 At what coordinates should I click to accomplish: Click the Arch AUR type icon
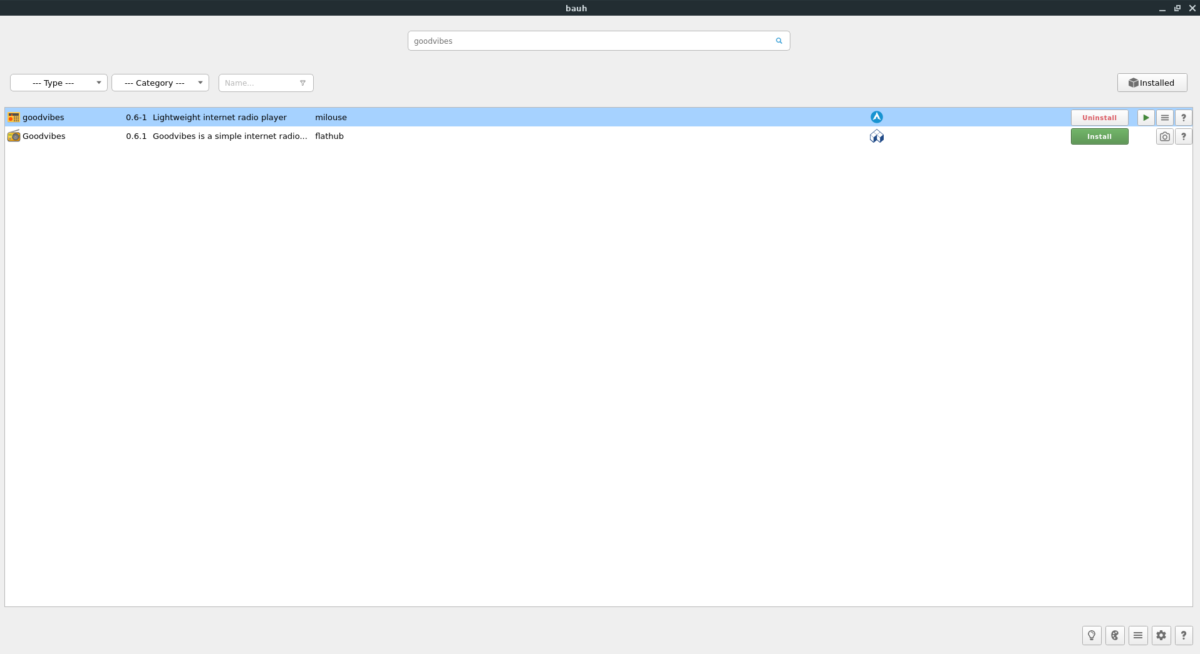tap(877, 117)
